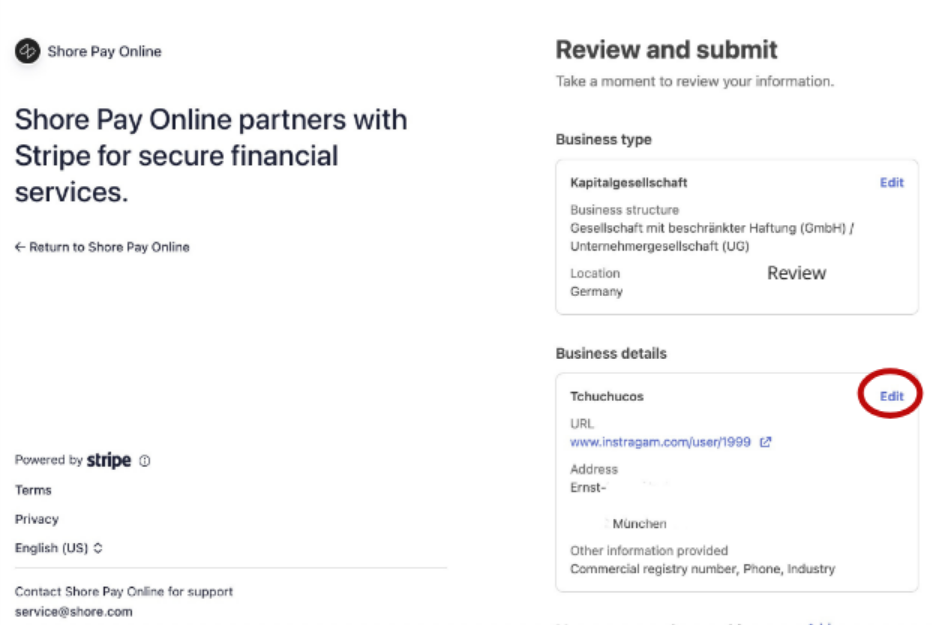Viewport: 935px width, 625px height.
Task: Open the English (US) language selector
Action: [x=59, y=548]
